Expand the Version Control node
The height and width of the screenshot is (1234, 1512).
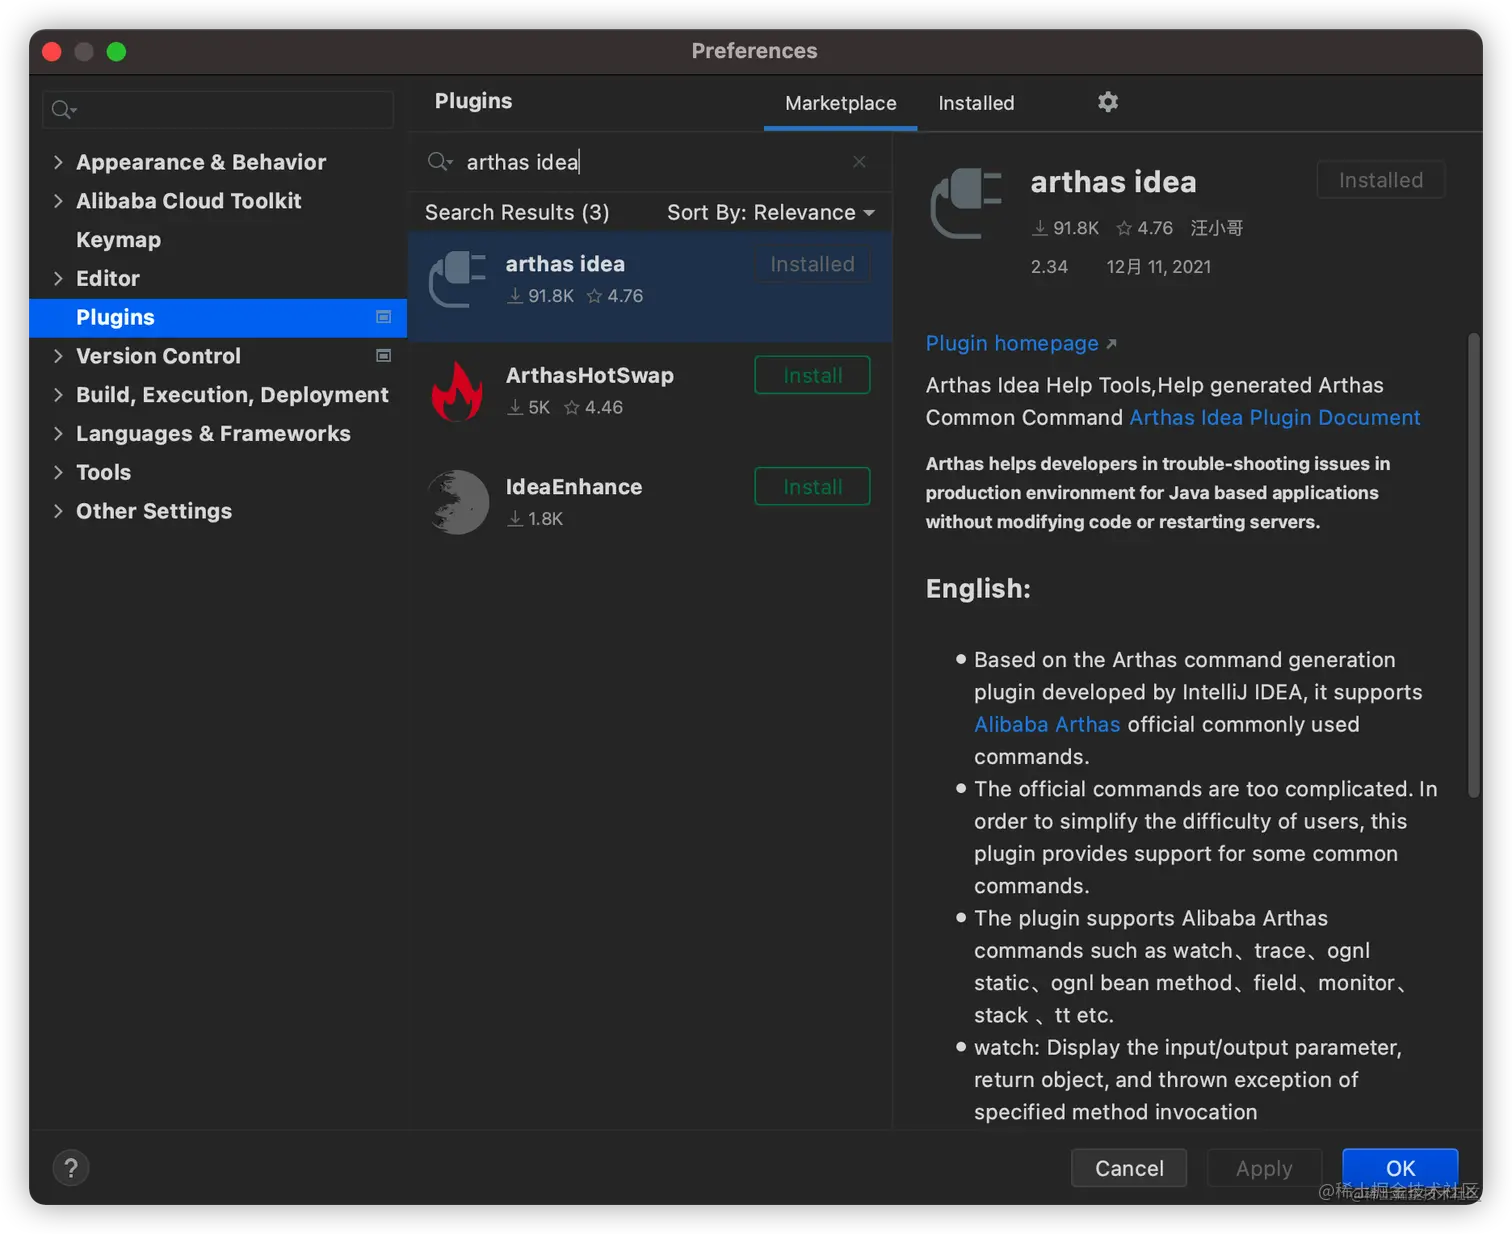58,356
